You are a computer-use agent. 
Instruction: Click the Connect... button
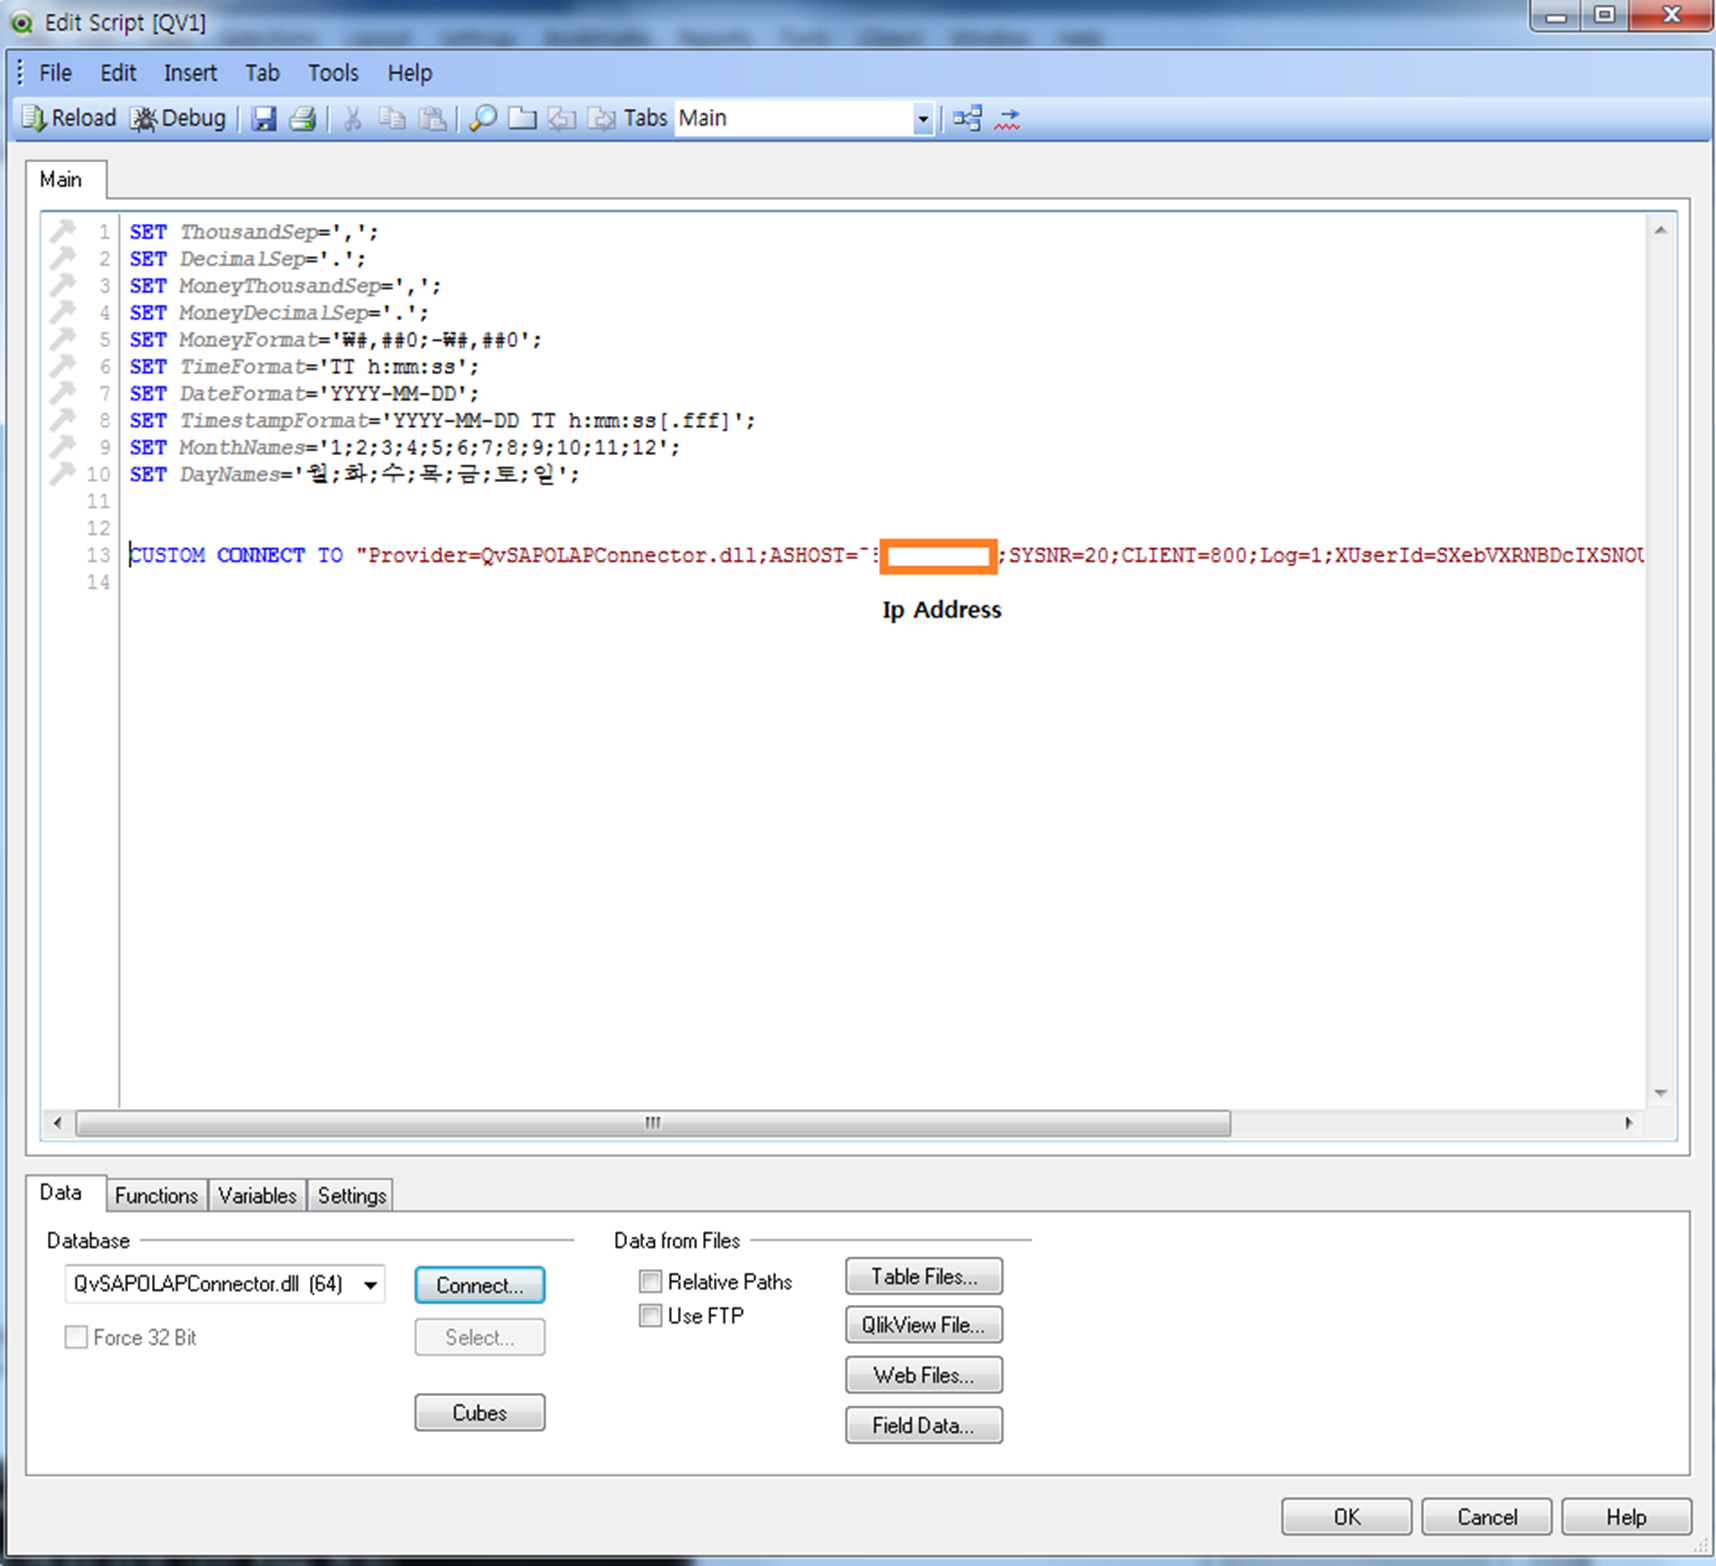coord(480,1285)
